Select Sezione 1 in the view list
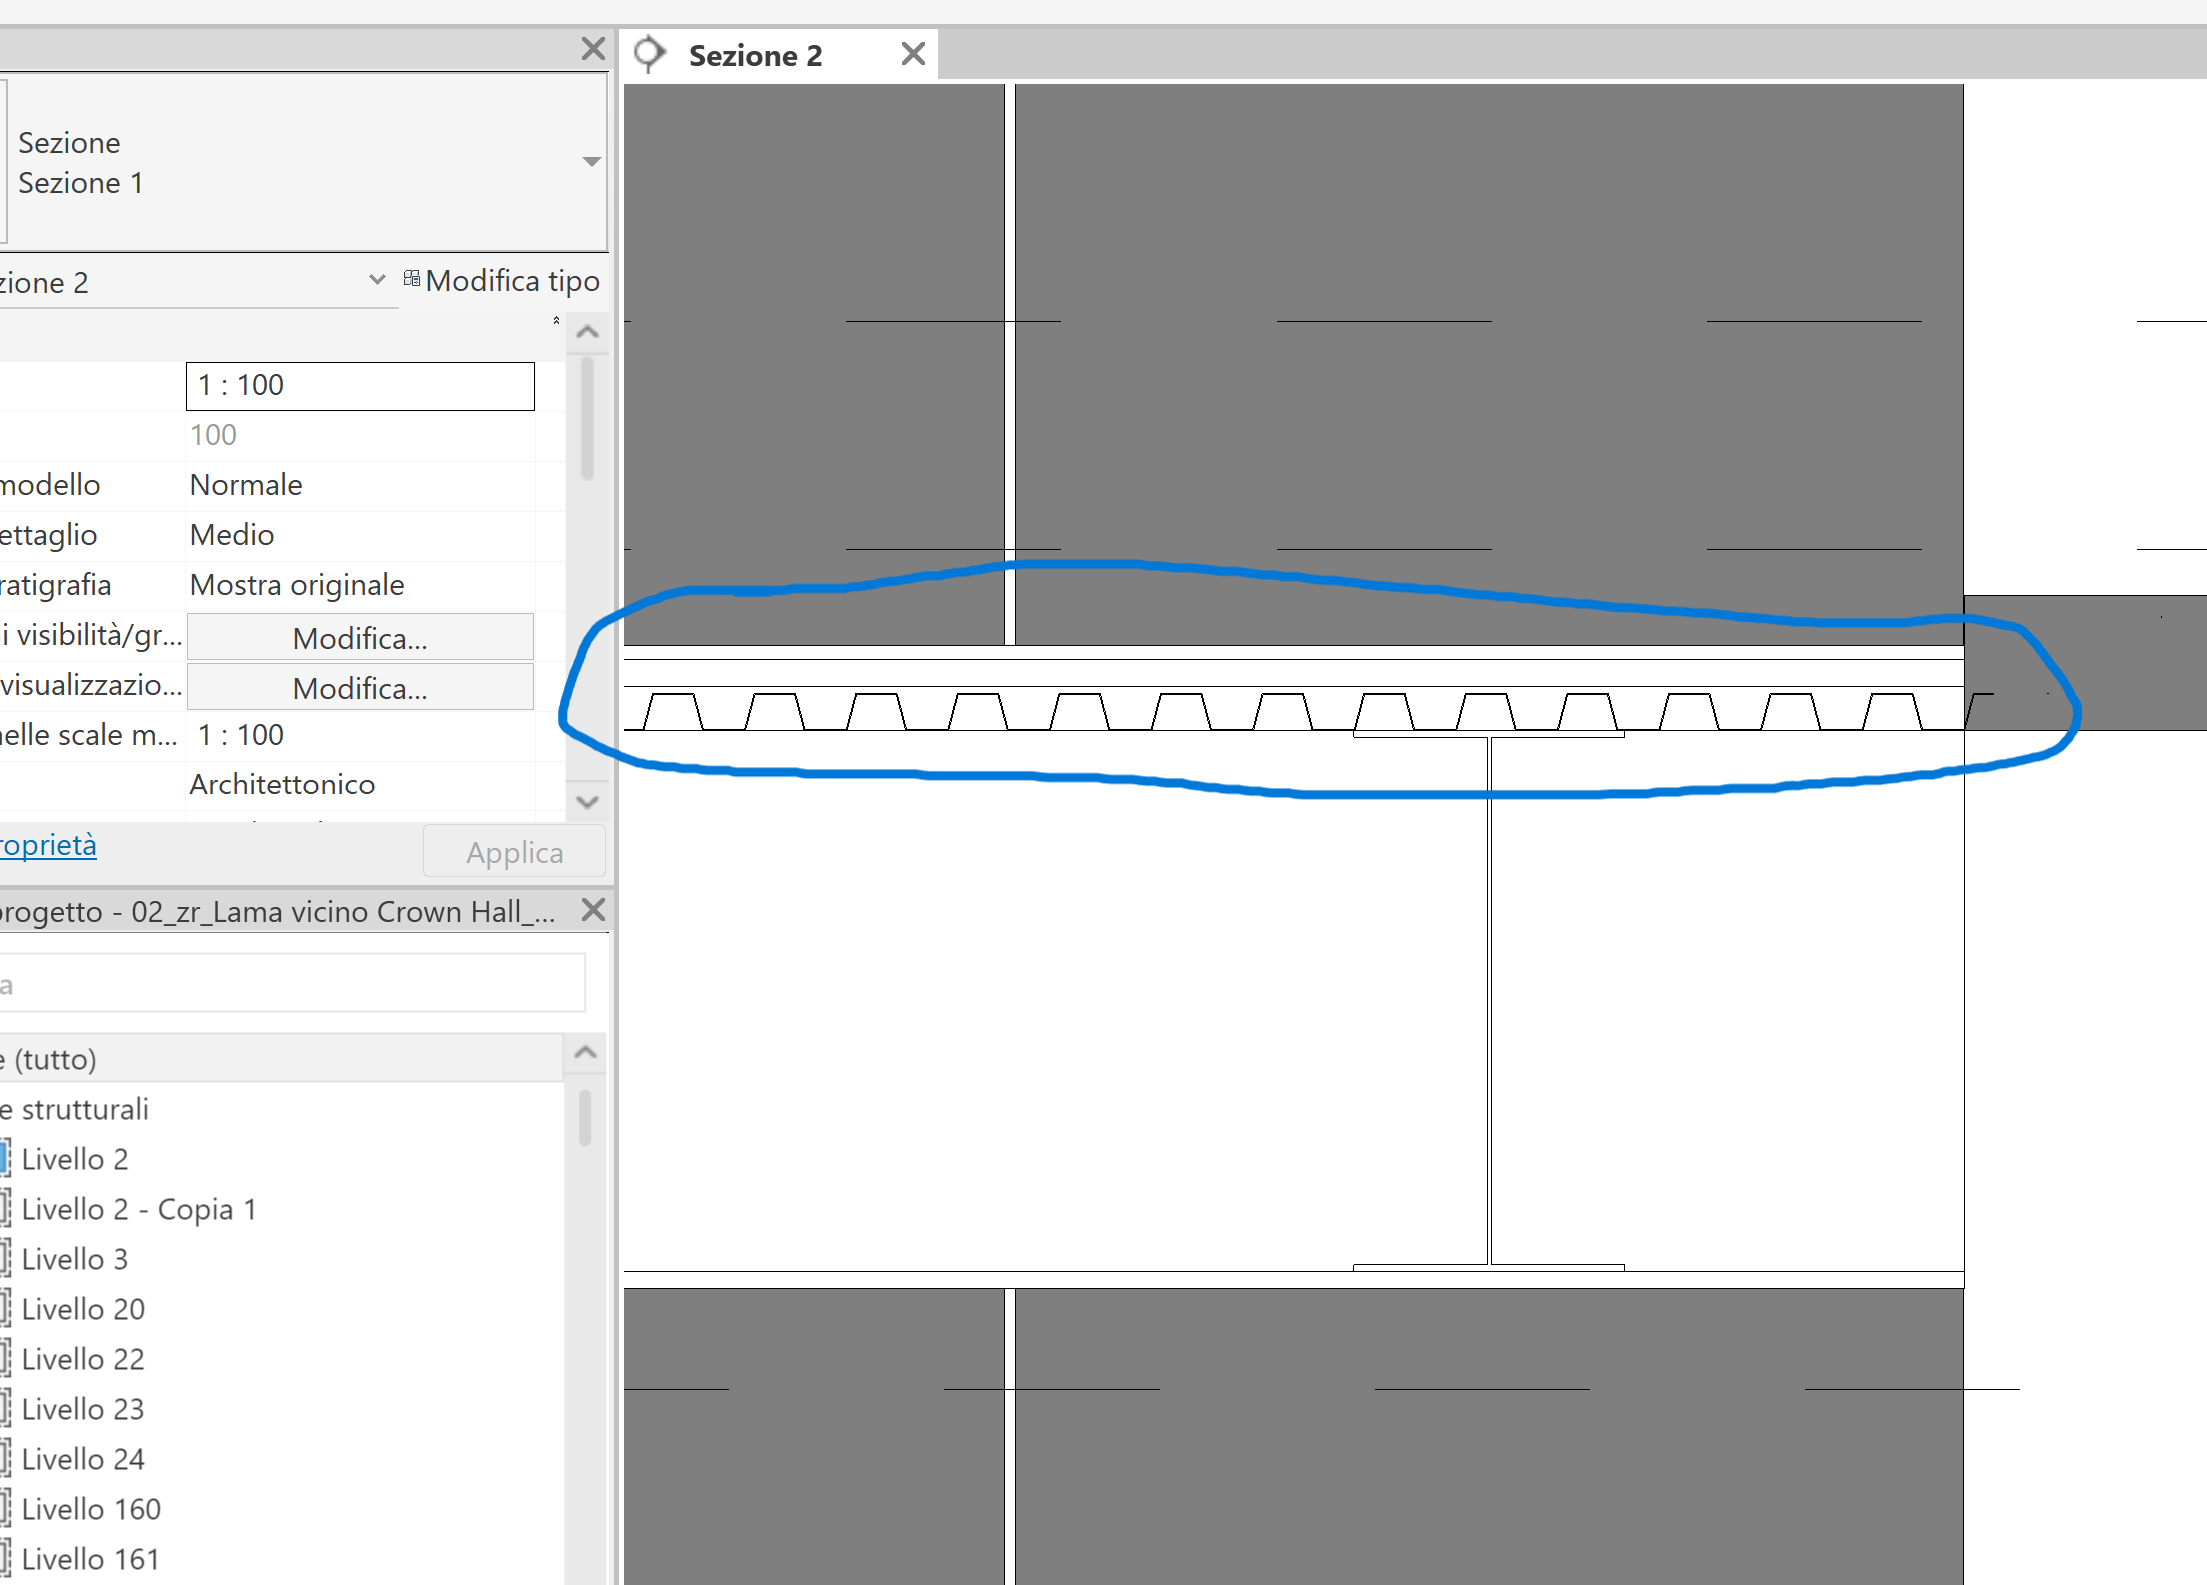The image size is (2207, 1585). coord(82,183)
